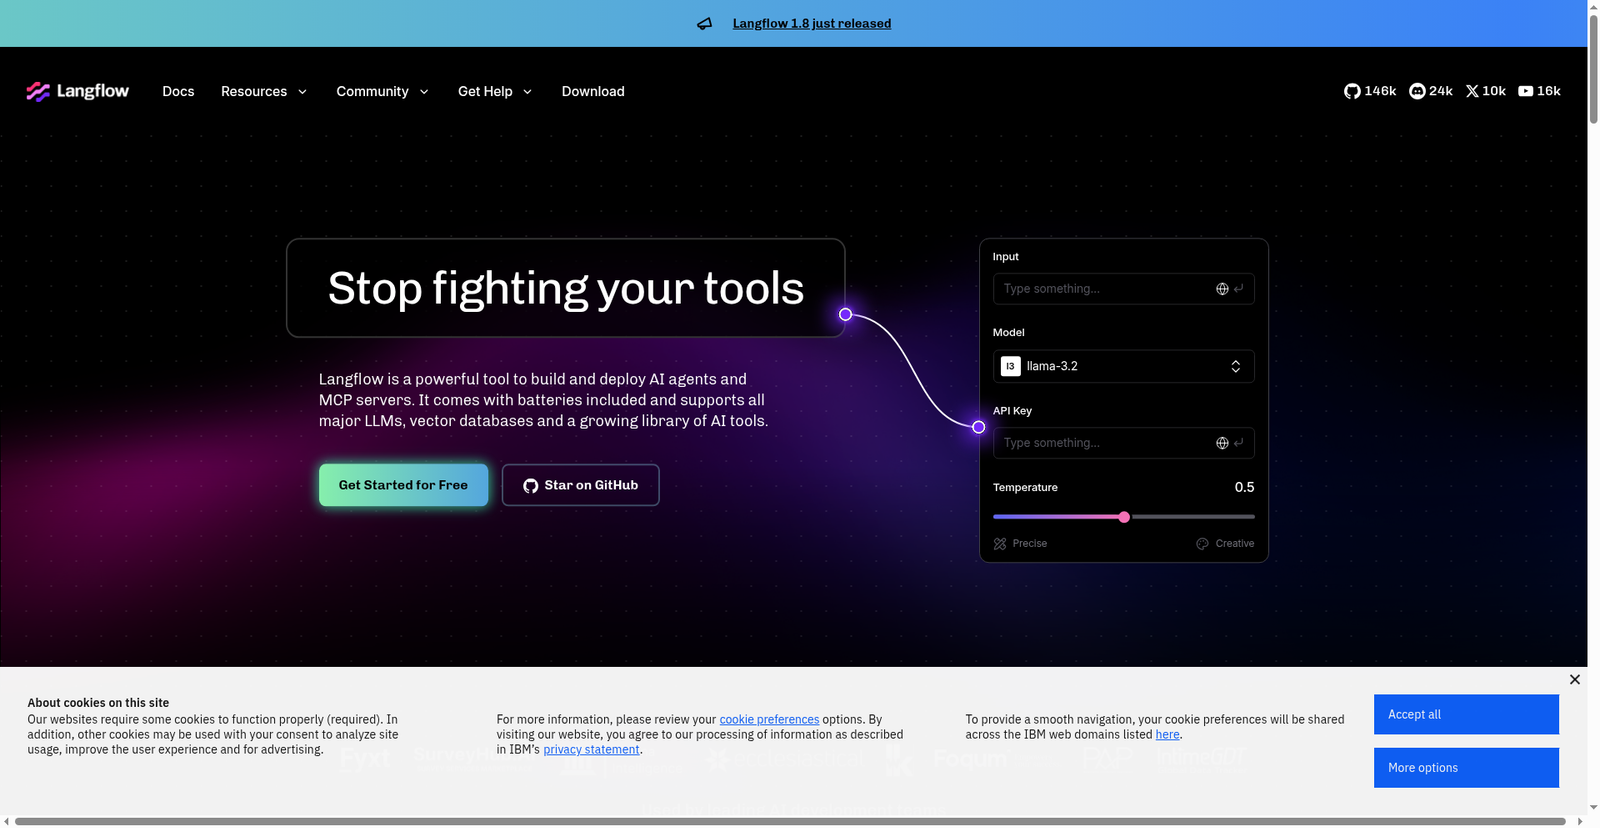This screenshot has width=1600, height=828.
Task: Click the Temperature slider handle
Action: click(1124, 517)
